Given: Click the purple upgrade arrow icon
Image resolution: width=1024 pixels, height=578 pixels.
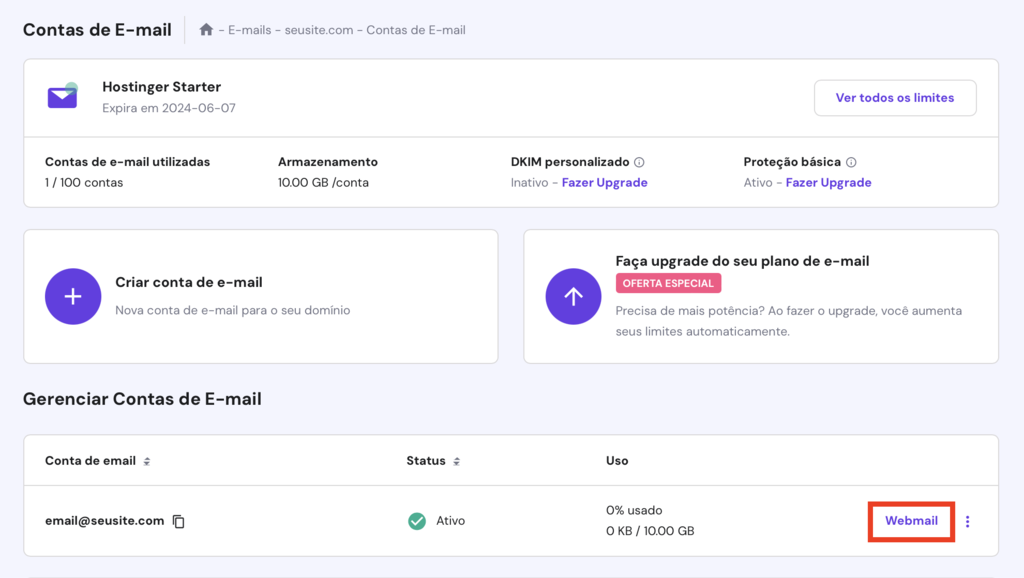Looking at the screenshot, I should (x=573, y=296).
